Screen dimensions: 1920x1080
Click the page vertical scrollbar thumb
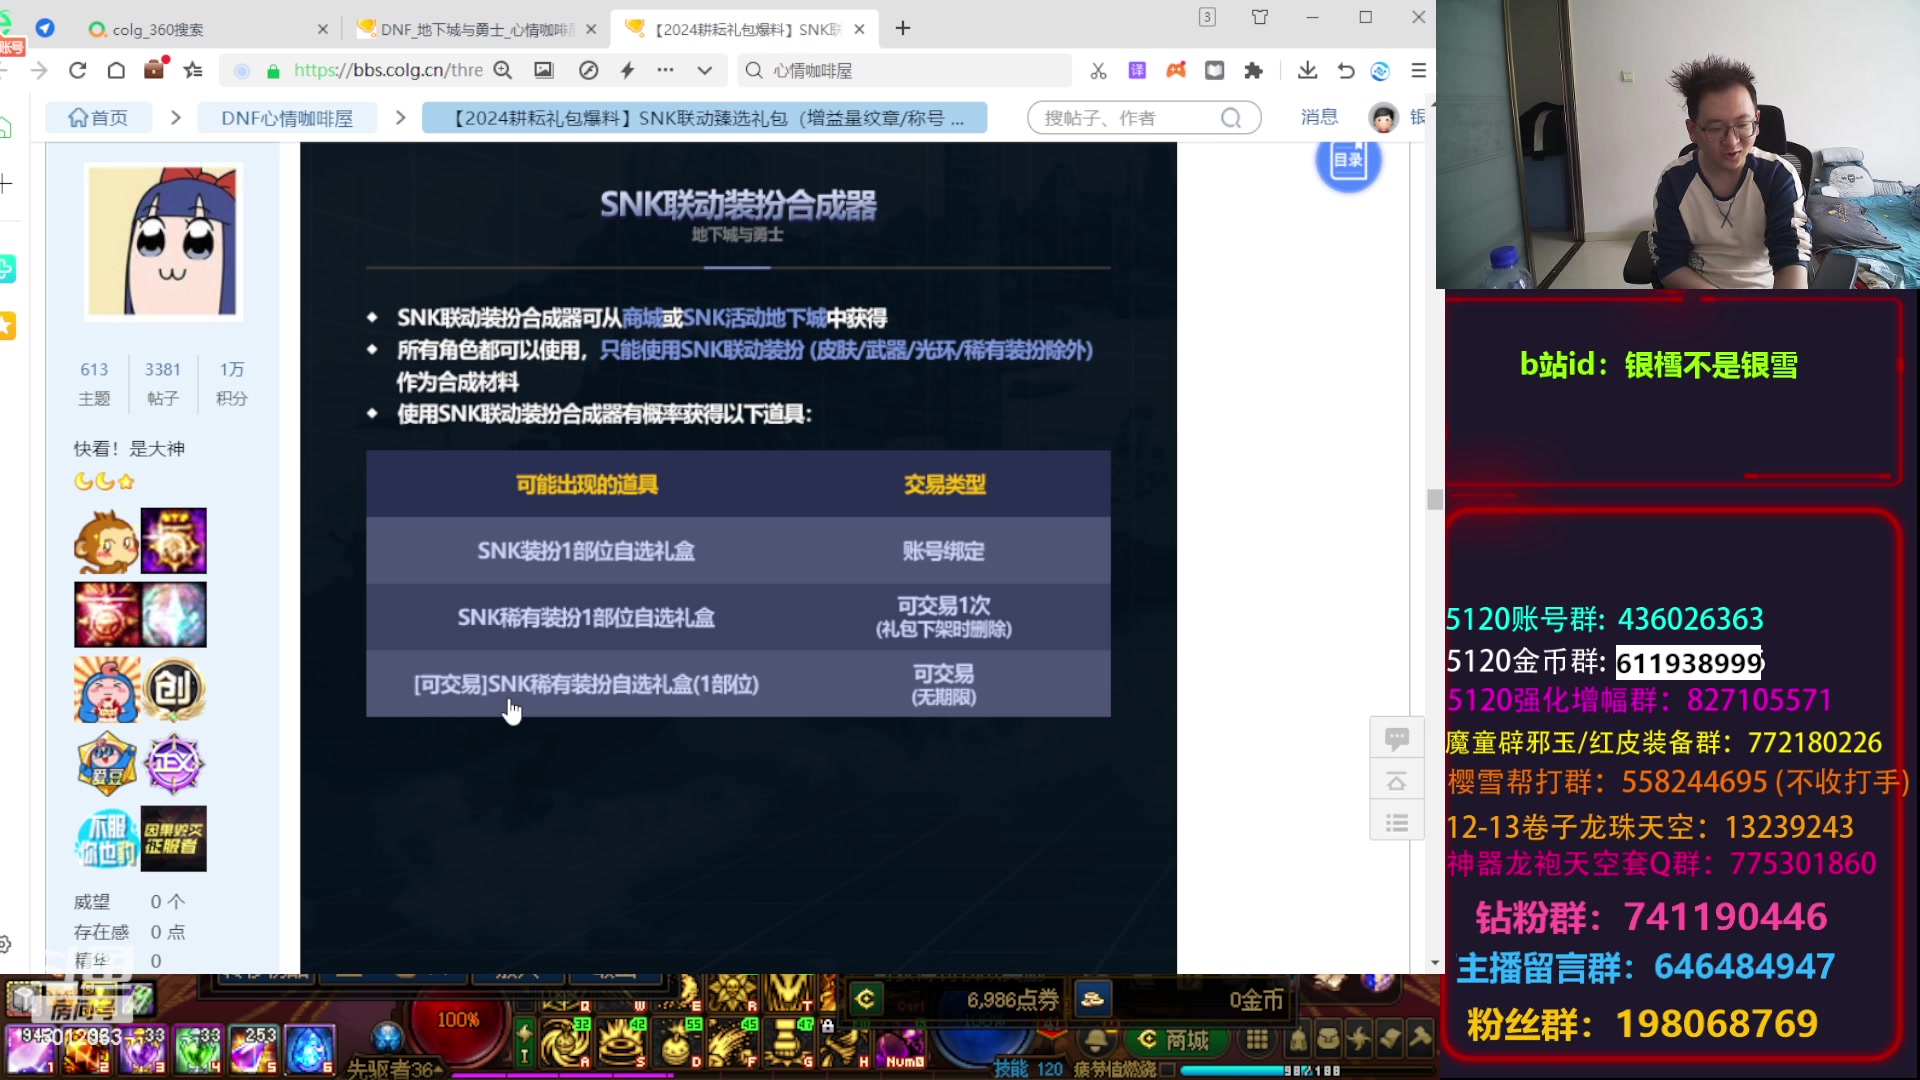[x=1435, y=499]
